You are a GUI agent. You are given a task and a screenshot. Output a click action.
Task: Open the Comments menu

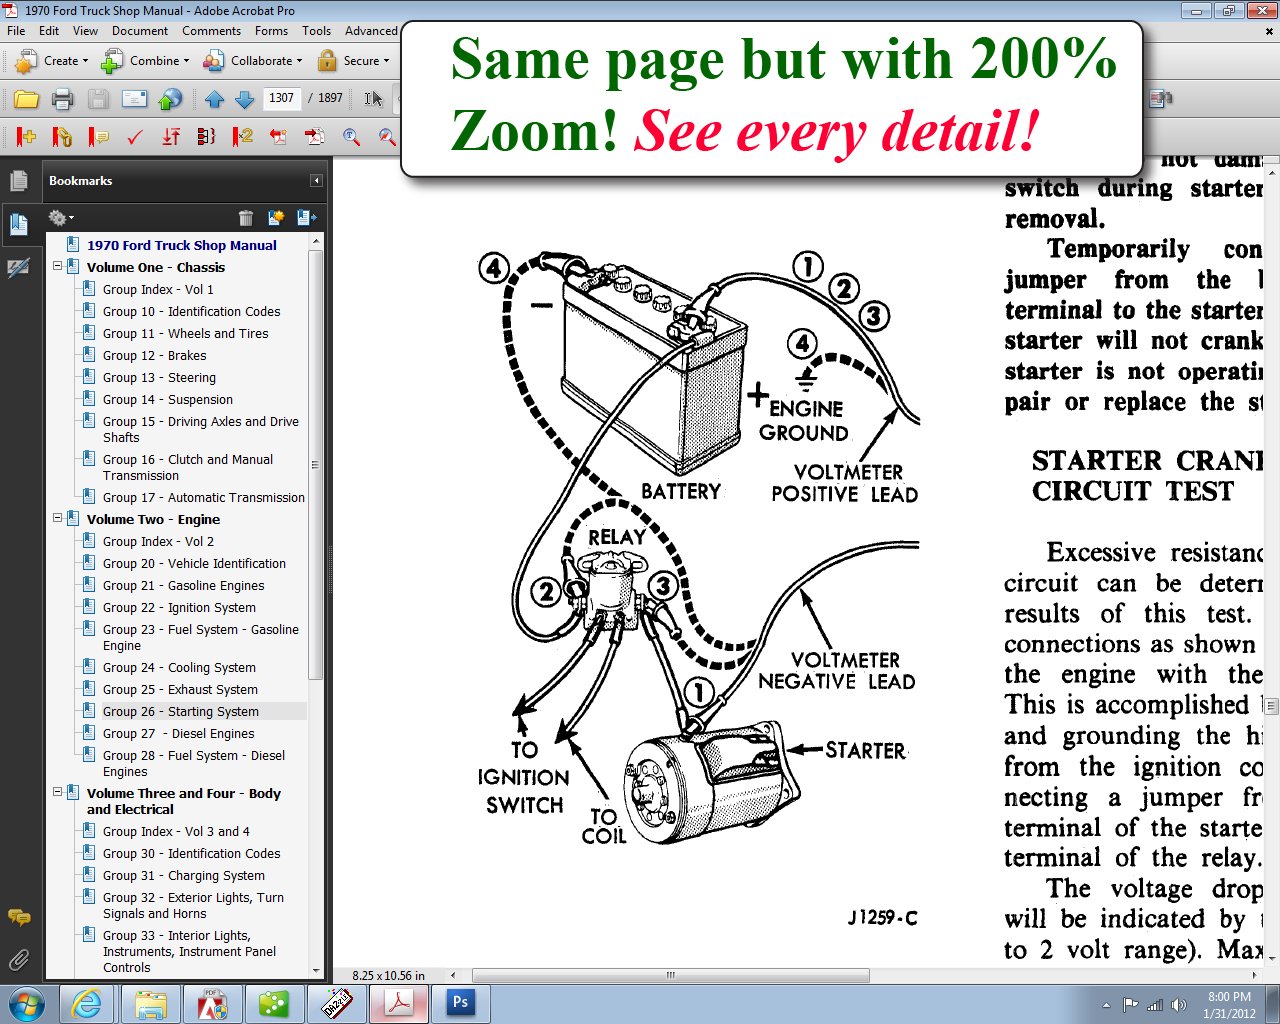(211, 31)
